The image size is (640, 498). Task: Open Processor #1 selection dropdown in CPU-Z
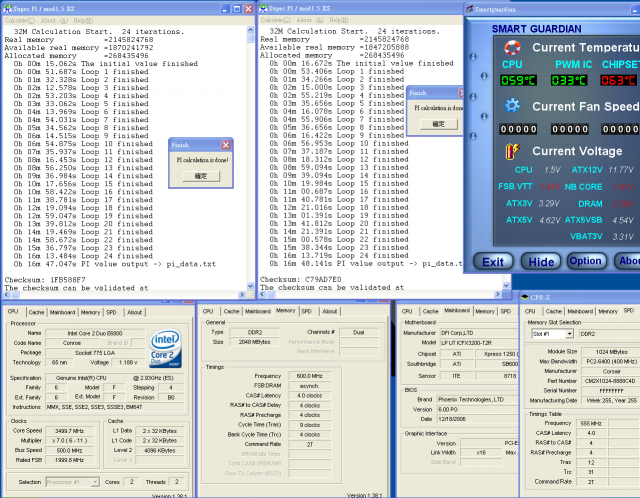click(x=95, y=482)
